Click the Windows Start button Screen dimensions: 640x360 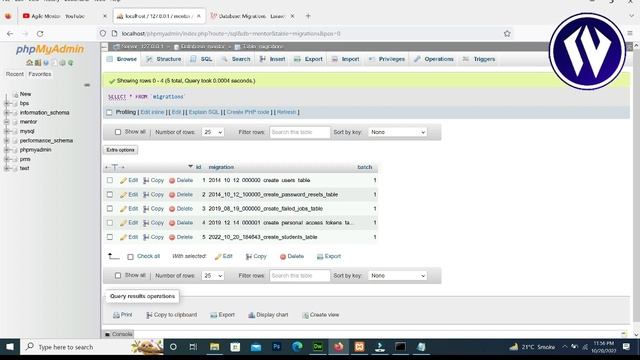point(9,347)
